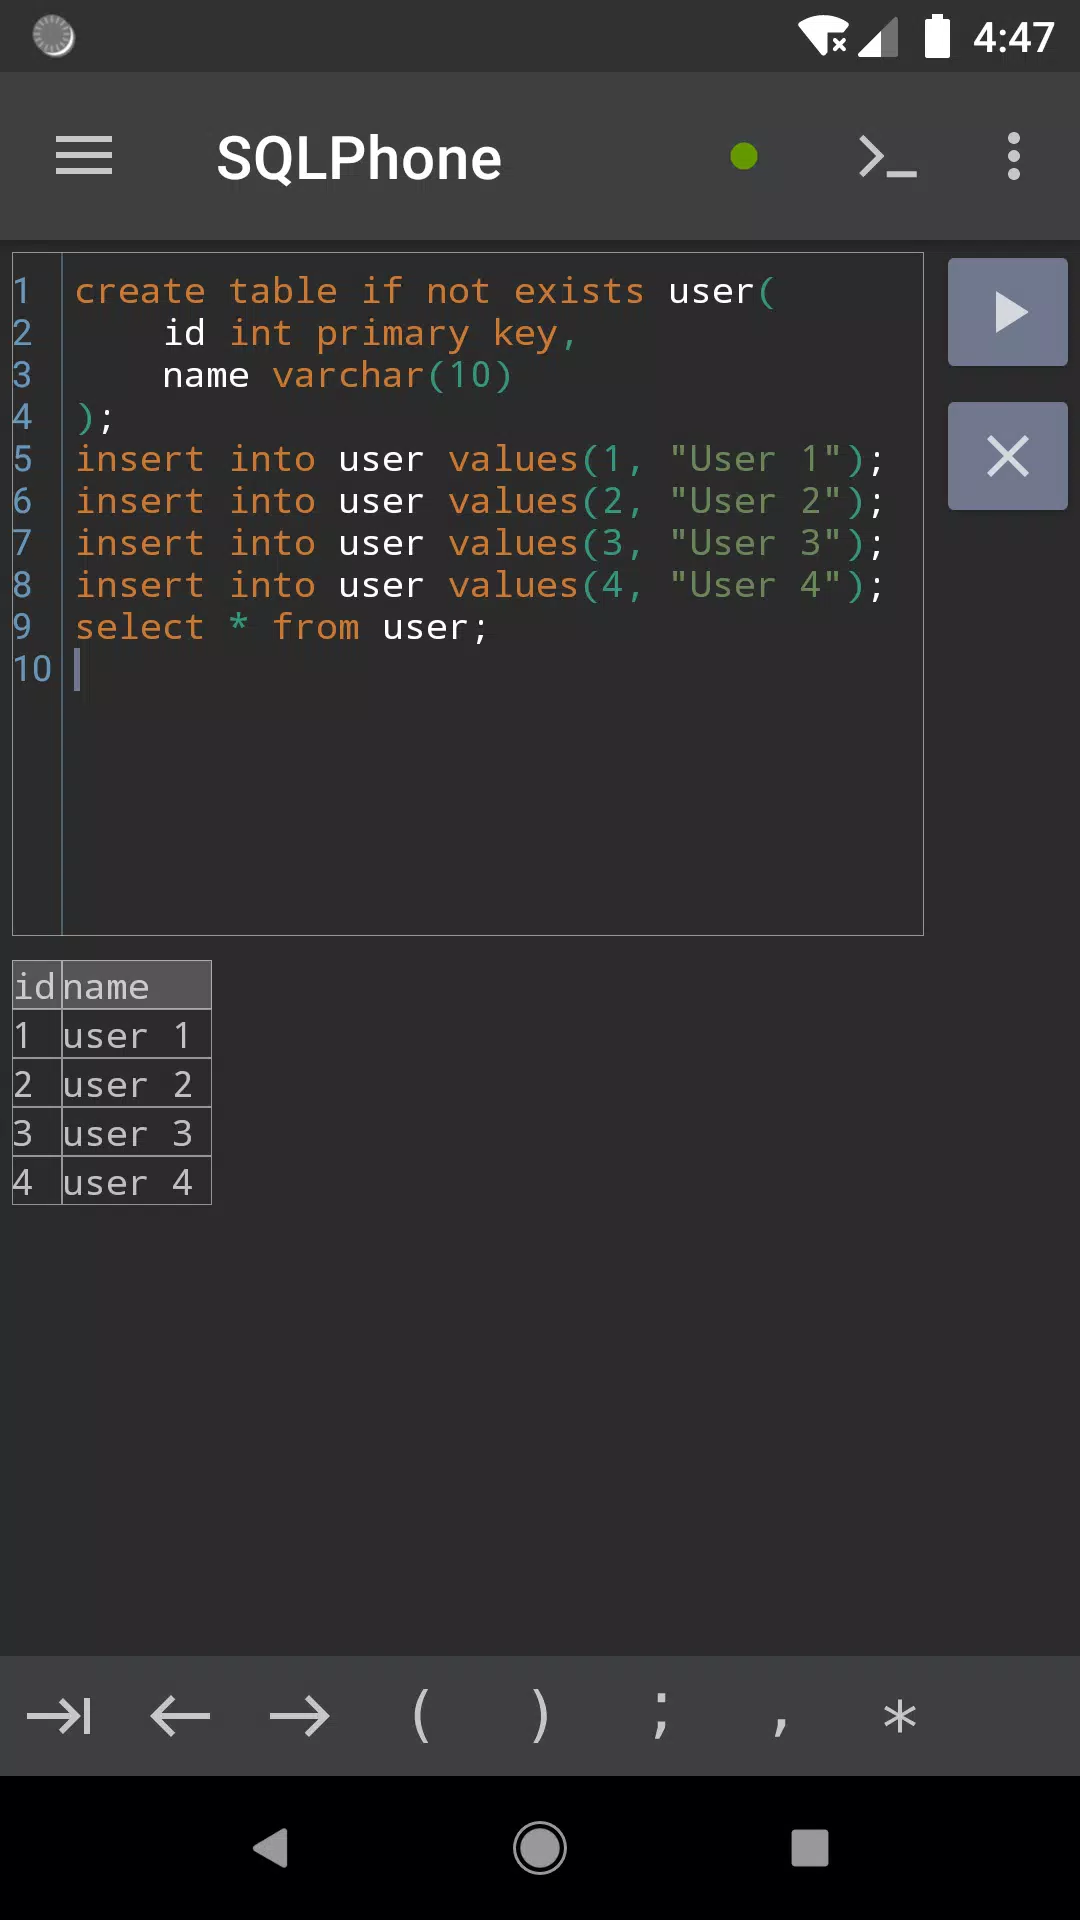Image resolution: width=1080 pixels, height=1920 pixels.
Task: Select result cell 'user 2'
Action: (136, 1084)
